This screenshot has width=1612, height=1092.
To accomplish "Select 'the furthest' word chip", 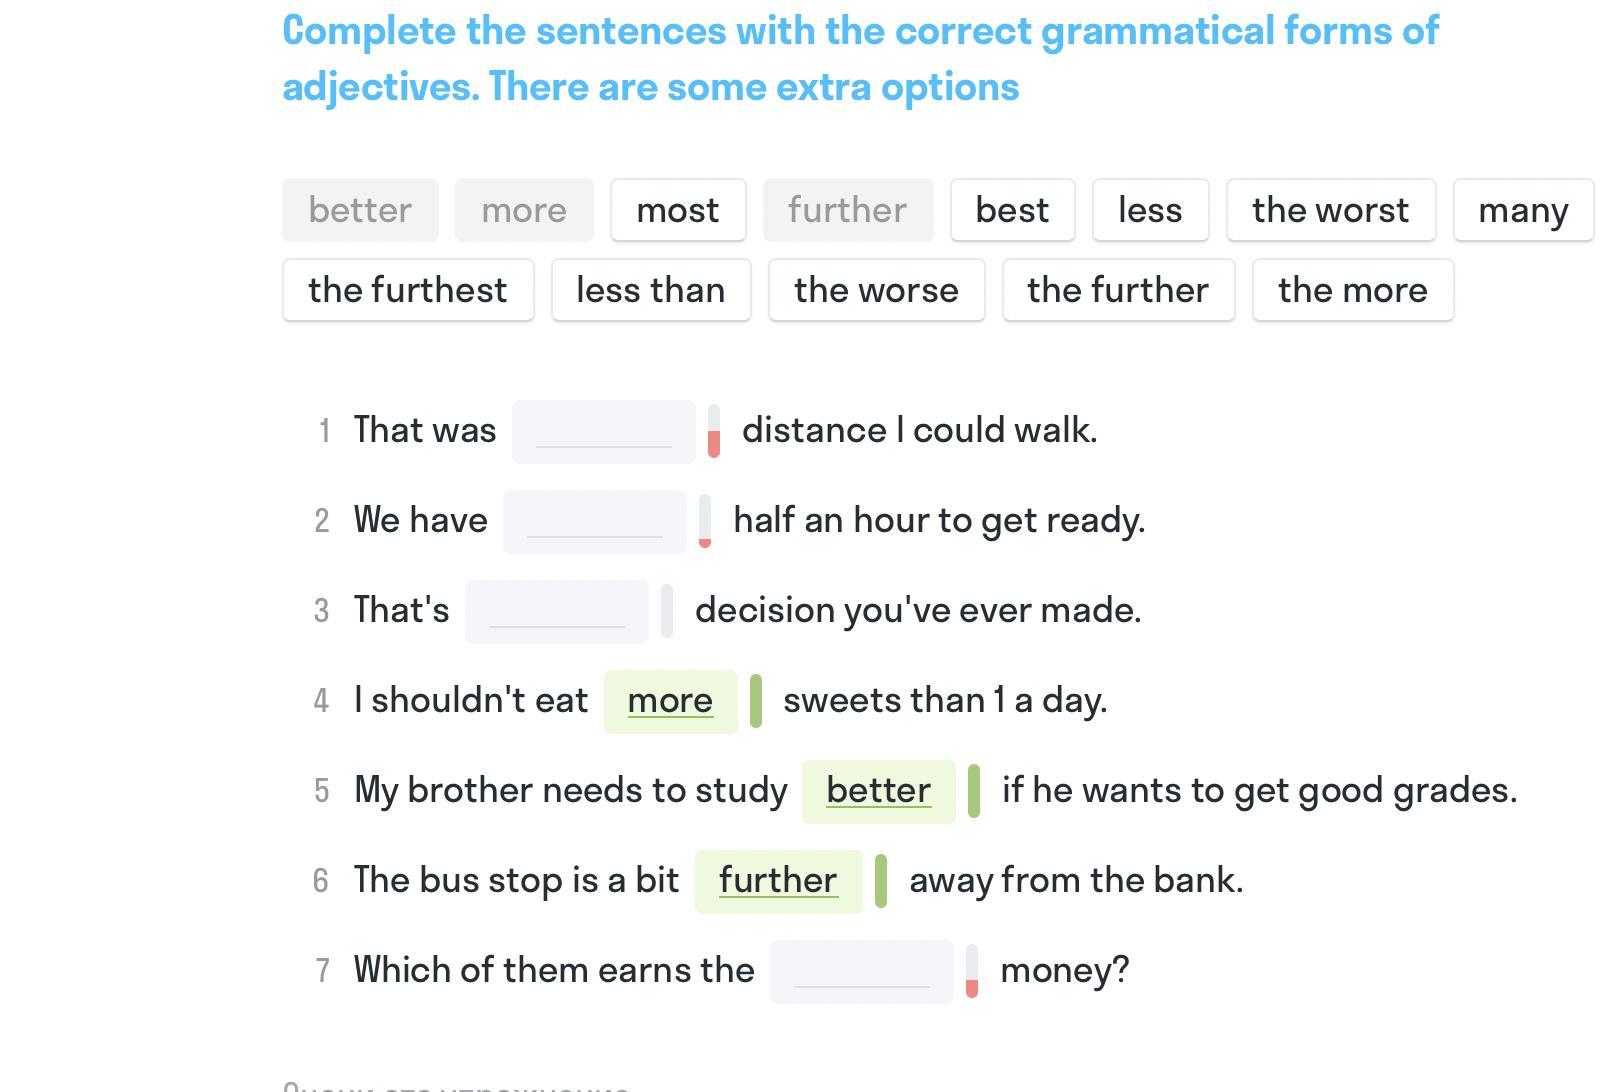I will pyautogui.click(x=408, y=290).
